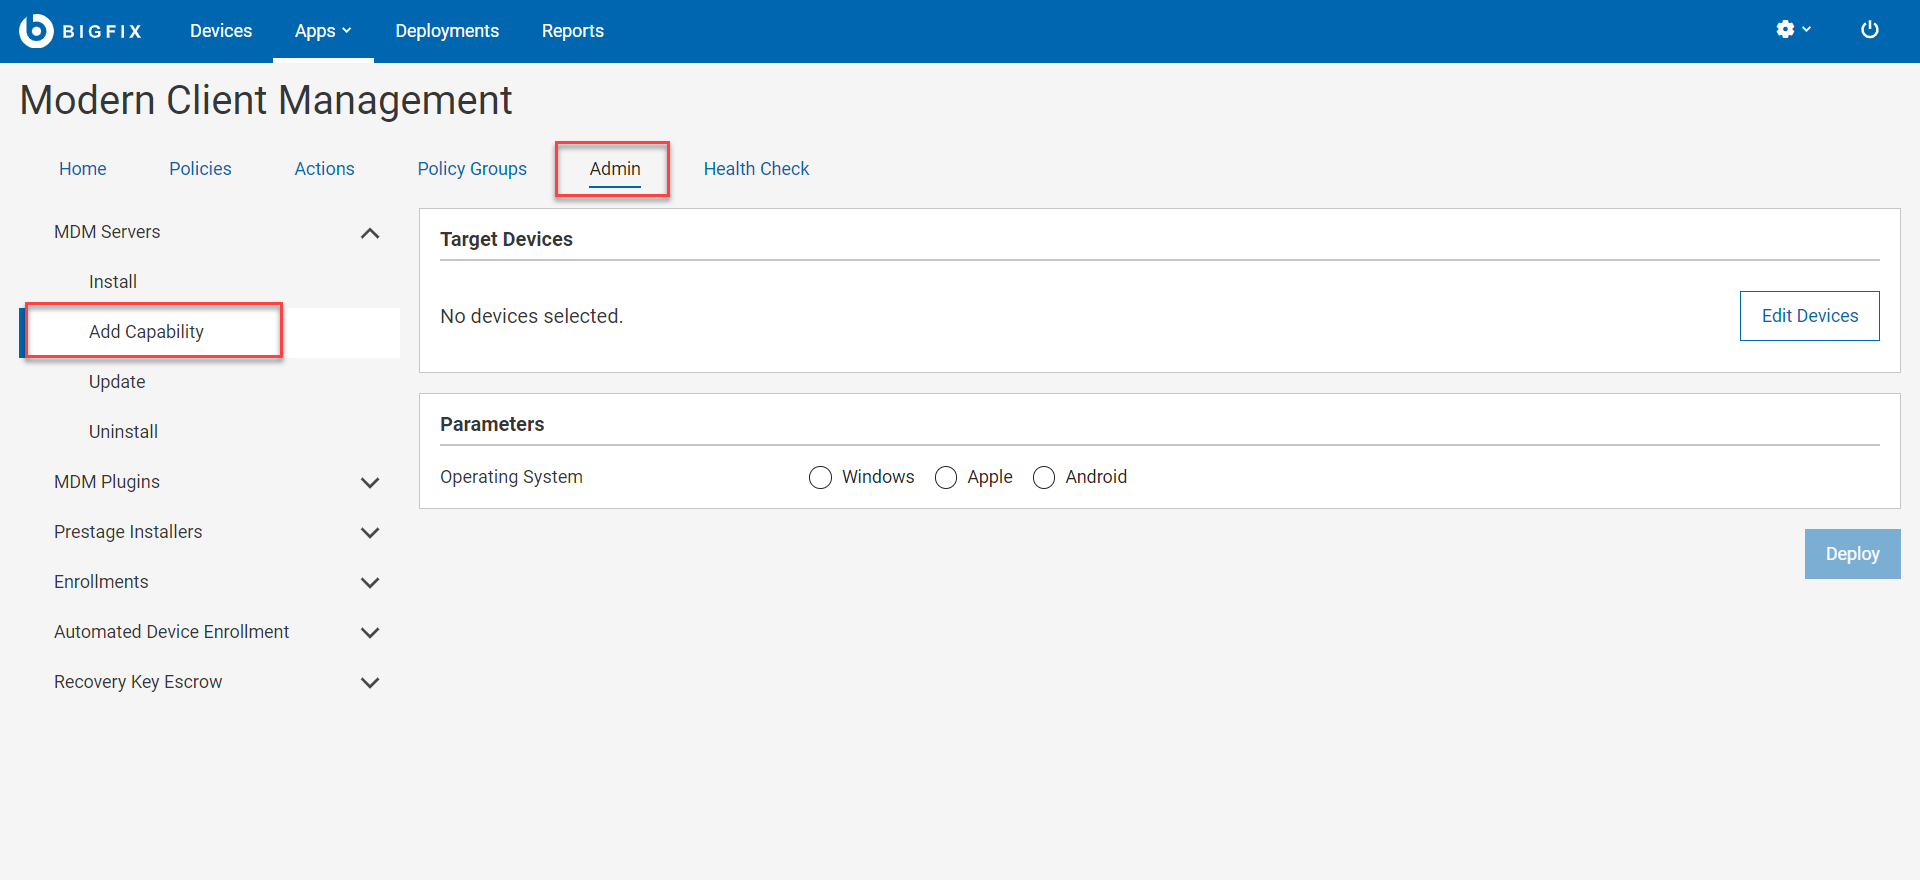Click the BigFix logo icon
The image size is (1920, 880).
(x=36, y=31)
